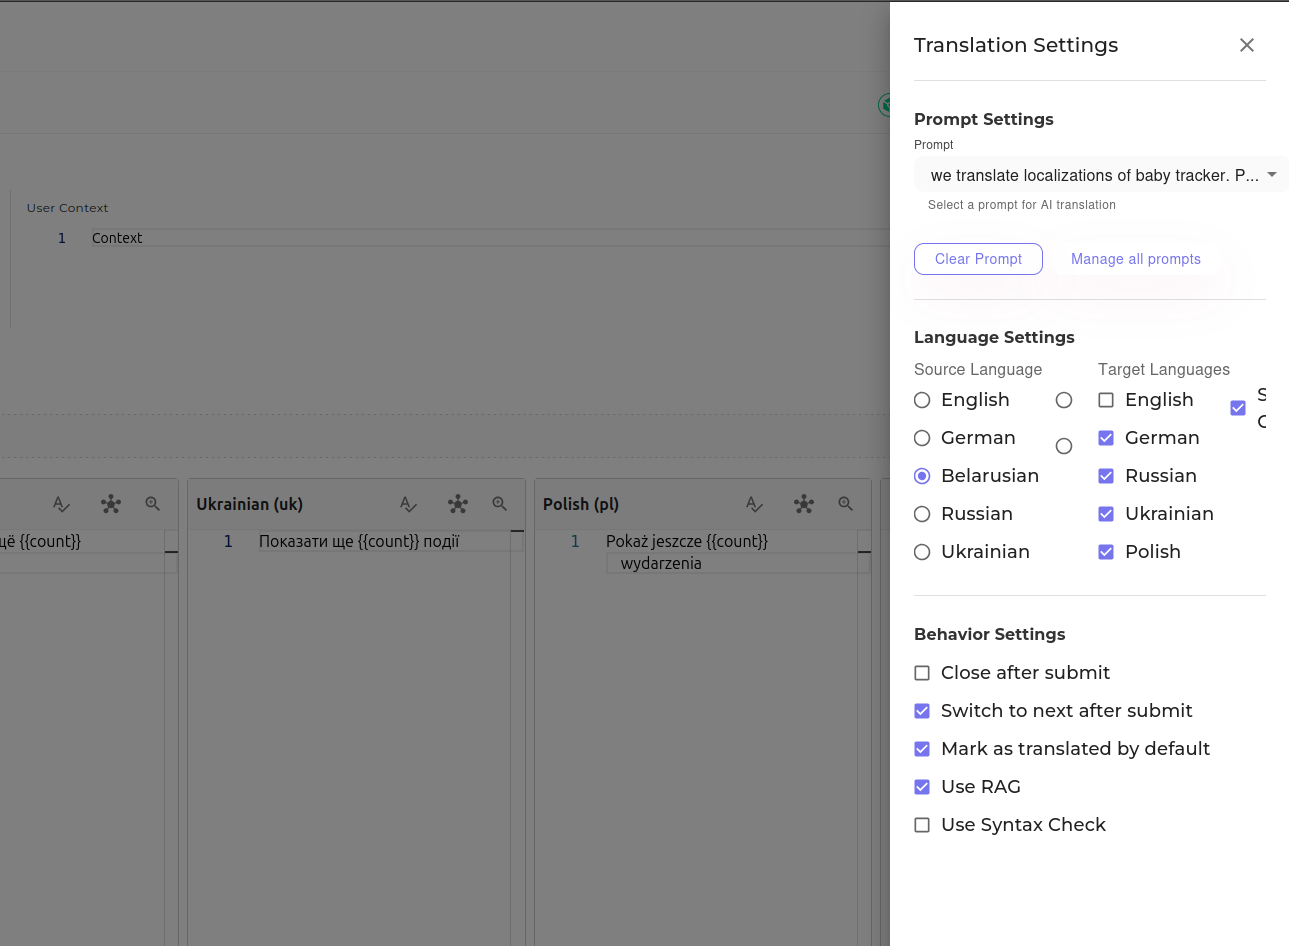This screenshot has width=1289, height=946.
Task: Close the Translation Settings panel
Action: [x=1246, y=45]
